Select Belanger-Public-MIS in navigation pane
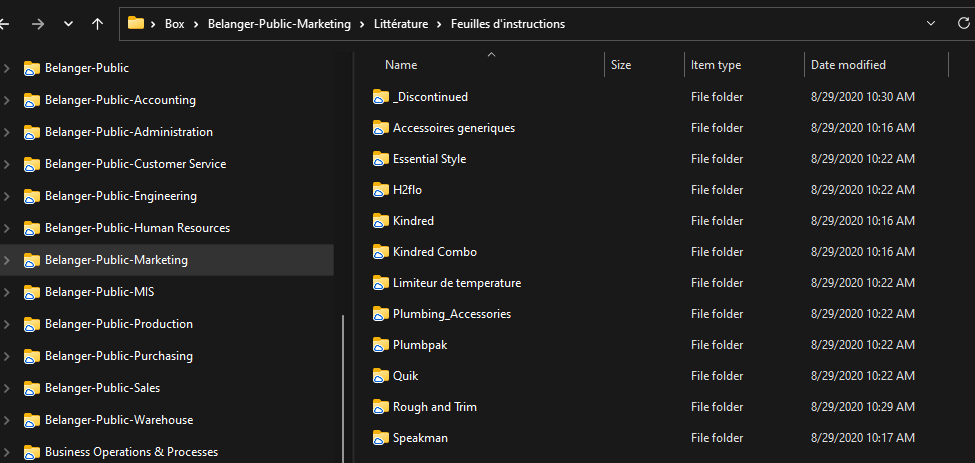975x463 pixels. 99,291
